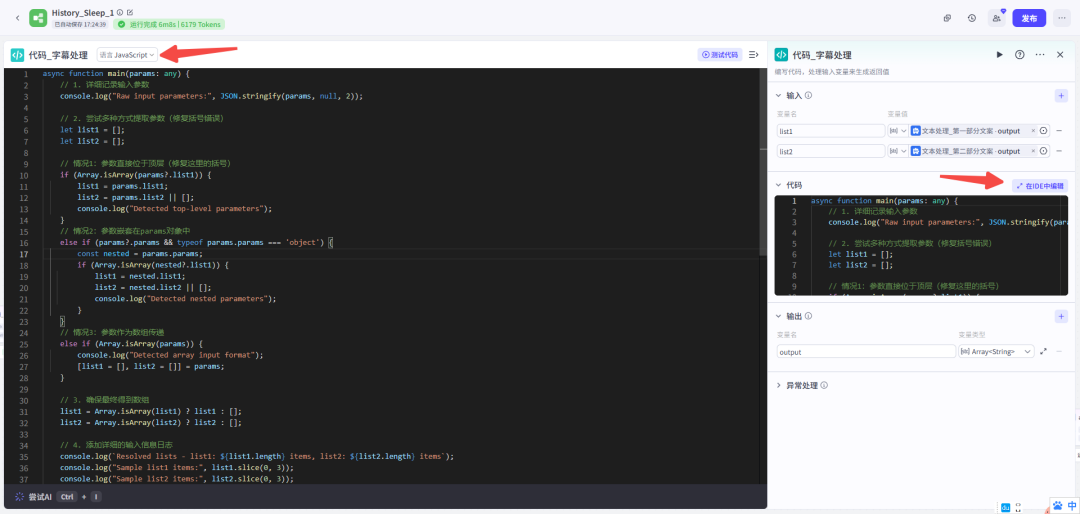Run the node with the play icon
Image resolution: width=1080 pixels, height=514 pixels.
click(999, 55)
